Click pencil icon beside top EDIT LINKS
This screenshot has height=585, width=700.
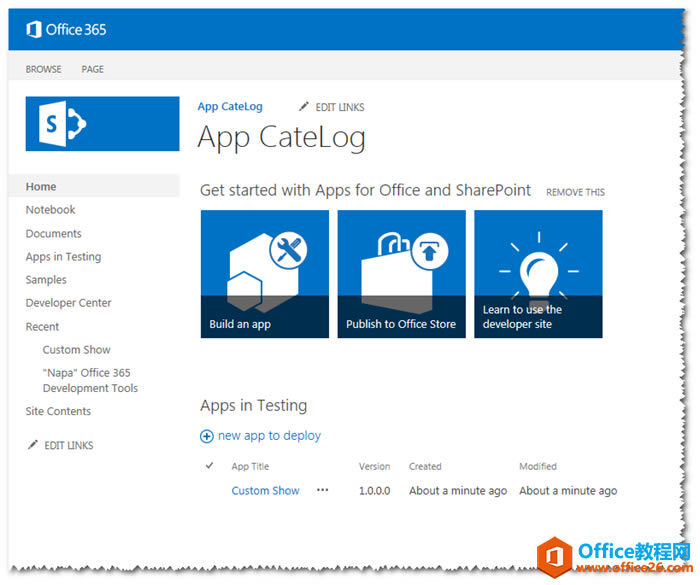point(304,107)
